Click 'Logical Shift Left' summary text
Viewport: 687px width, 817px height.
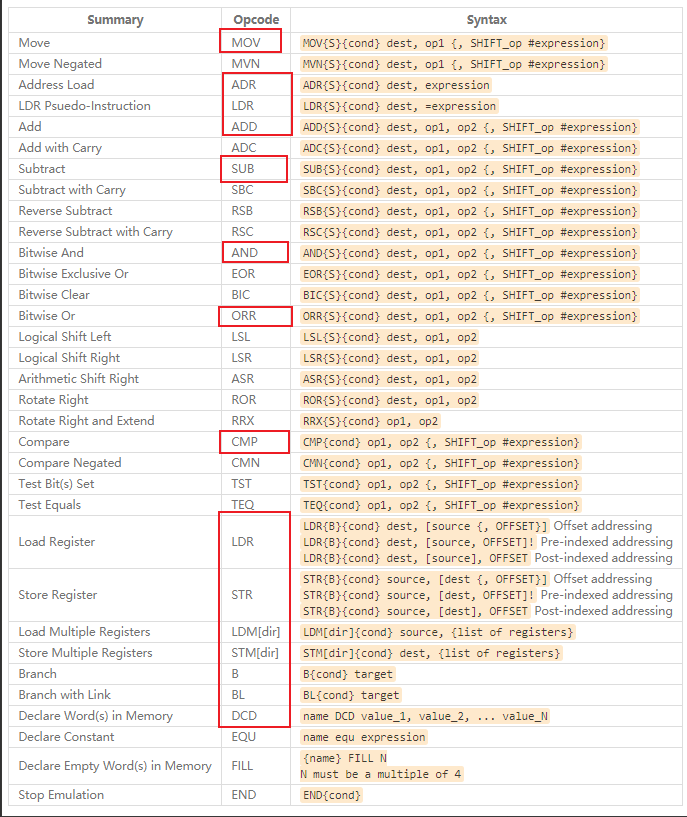65,337
